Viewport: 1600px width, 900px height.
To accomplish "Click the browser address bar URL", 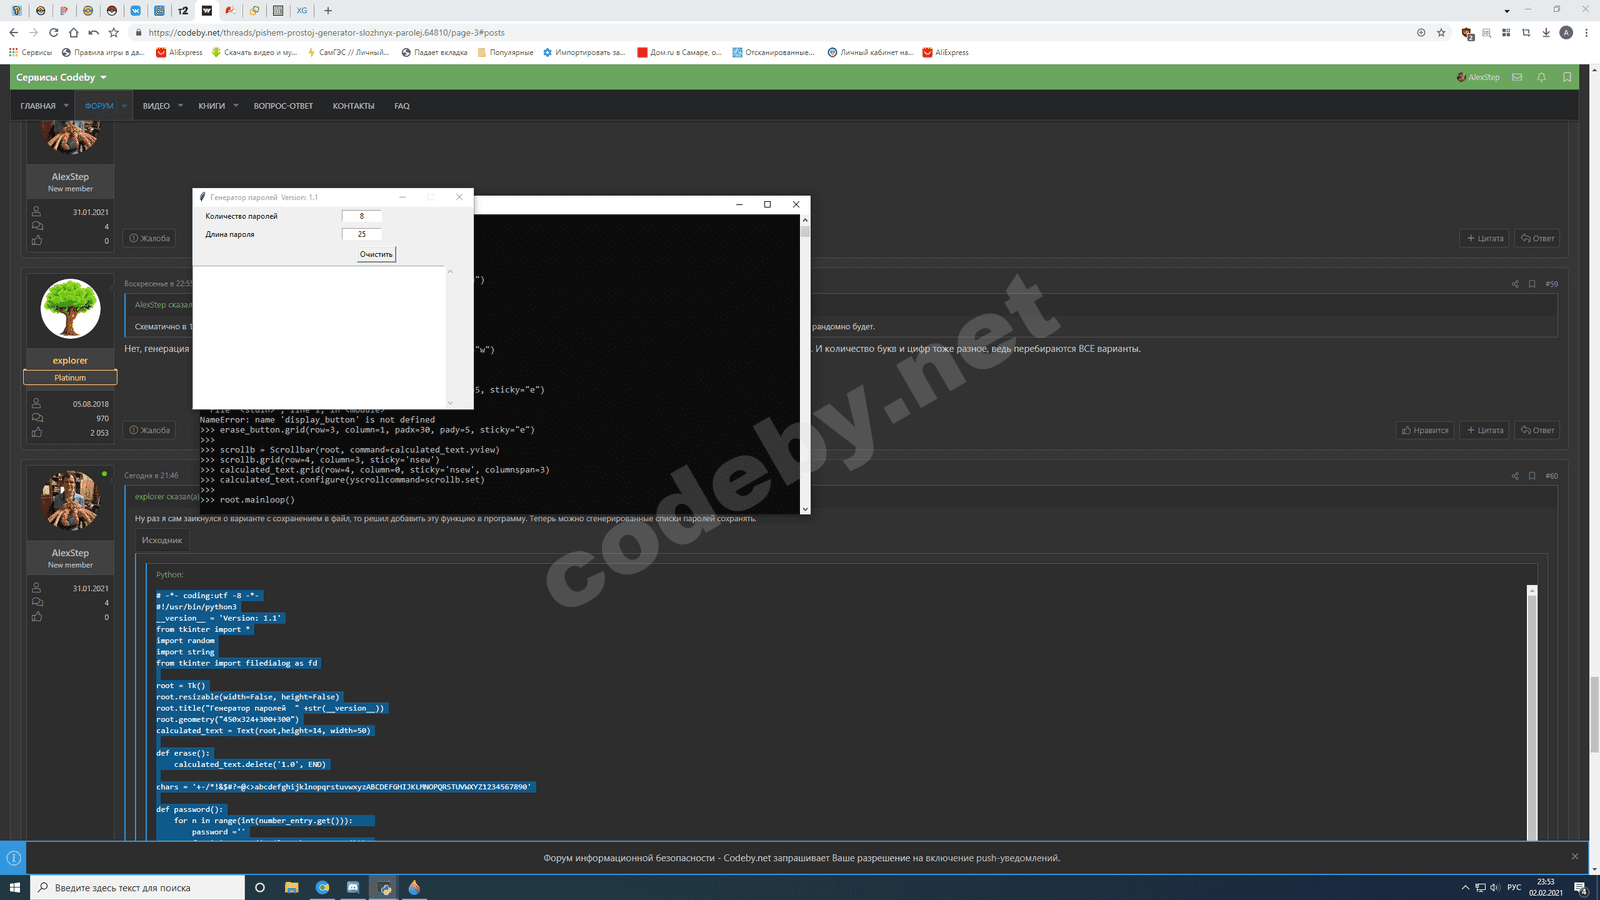I will 327,32.
